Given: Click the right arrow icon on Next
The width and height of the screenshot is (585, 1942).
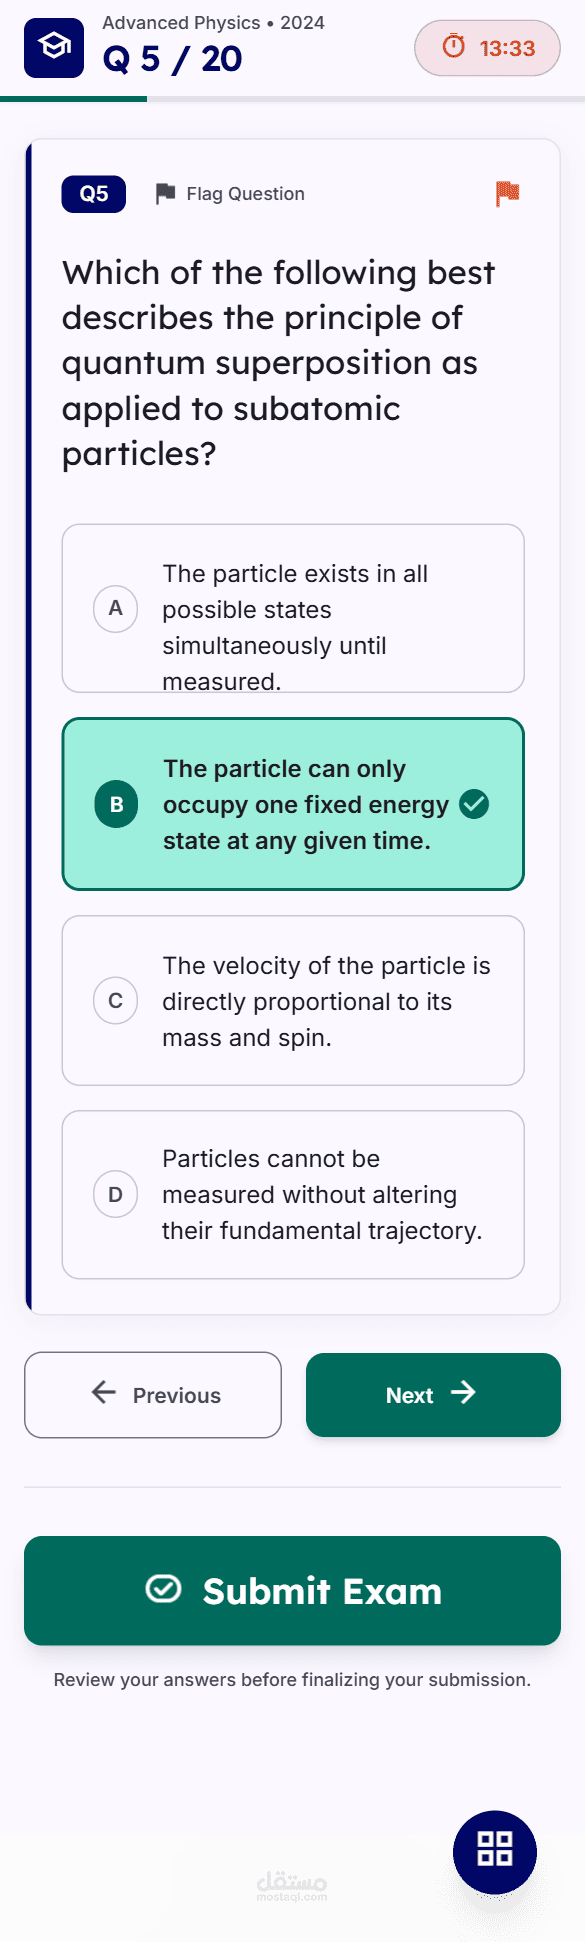Looking at the screenshot, I should 463,1393.
